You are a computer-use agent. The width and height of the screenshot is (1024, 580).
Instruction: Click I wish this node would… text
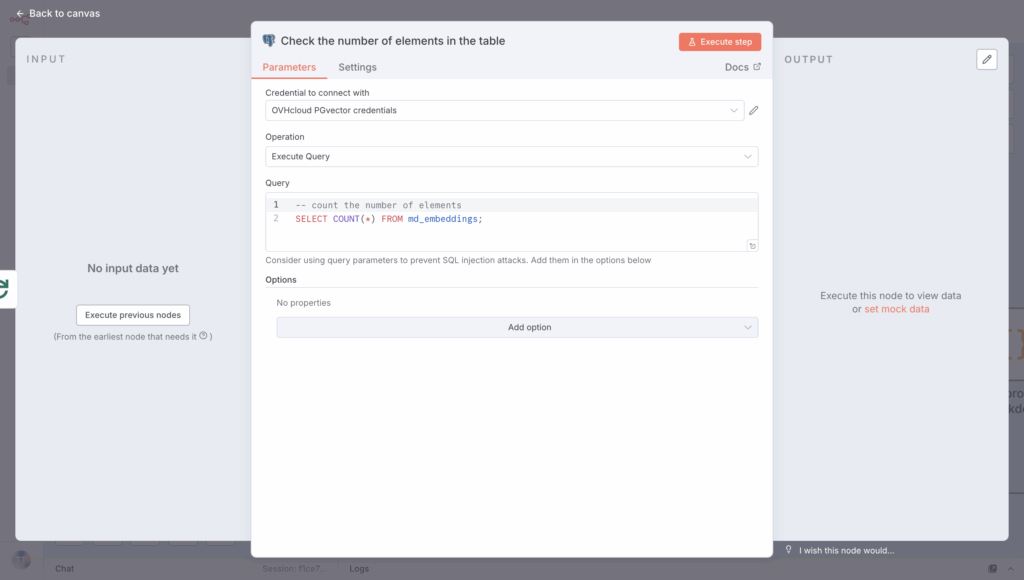tap(846, 550)
